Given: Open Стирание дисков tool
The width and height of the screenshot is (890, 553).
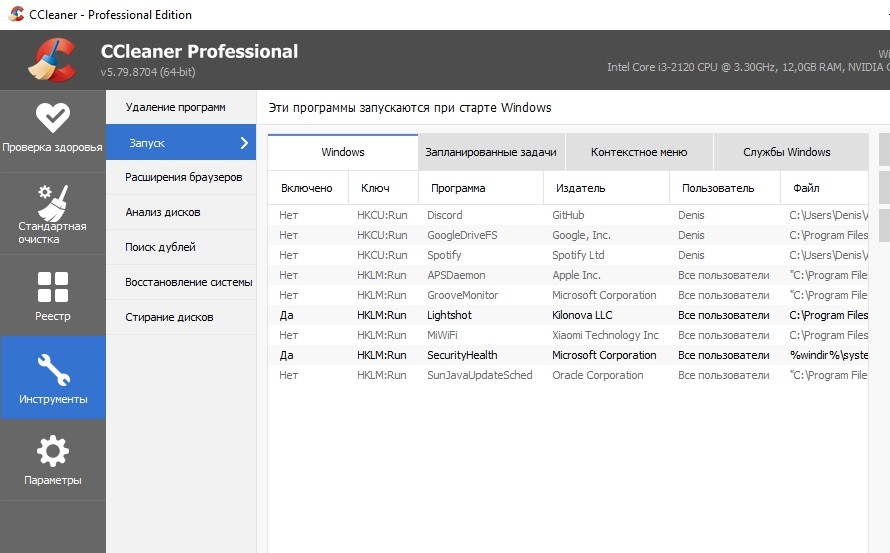Looking at the screenshot, I should [x=181, y=317].
